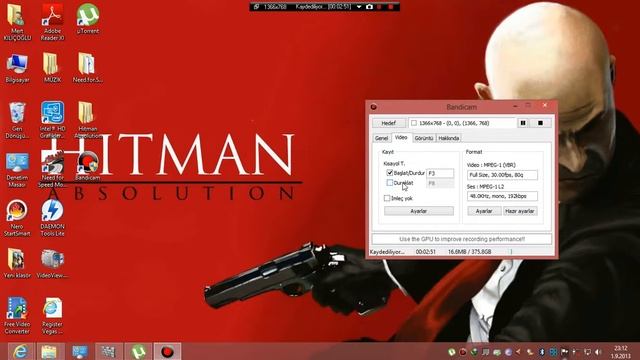
Task: Open the Intel HD Grafikler shortcut
Action: pyautogui.click(x=52, y=120)
